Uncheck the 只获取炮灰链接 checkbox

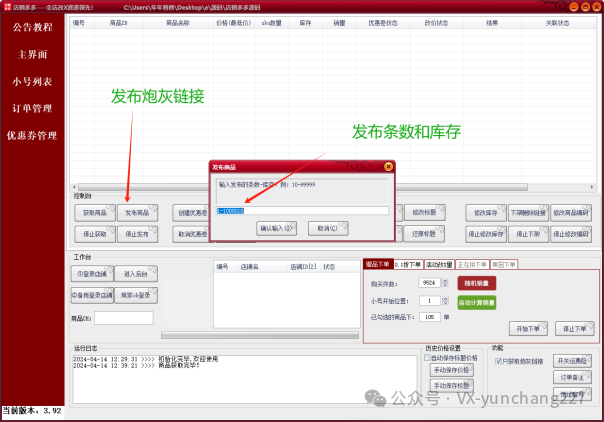tap(498, 361)
